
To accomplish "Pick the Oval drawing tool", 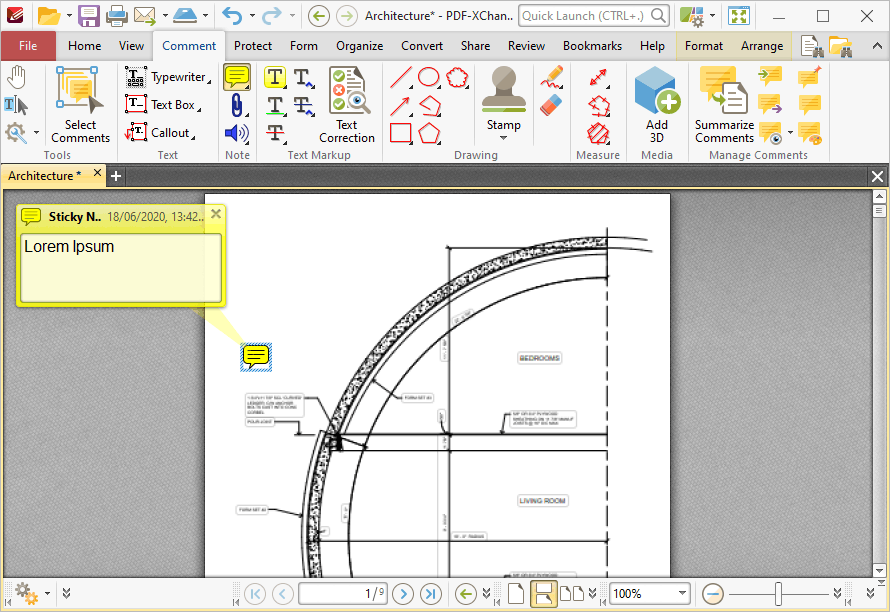I will pos(428,77).
